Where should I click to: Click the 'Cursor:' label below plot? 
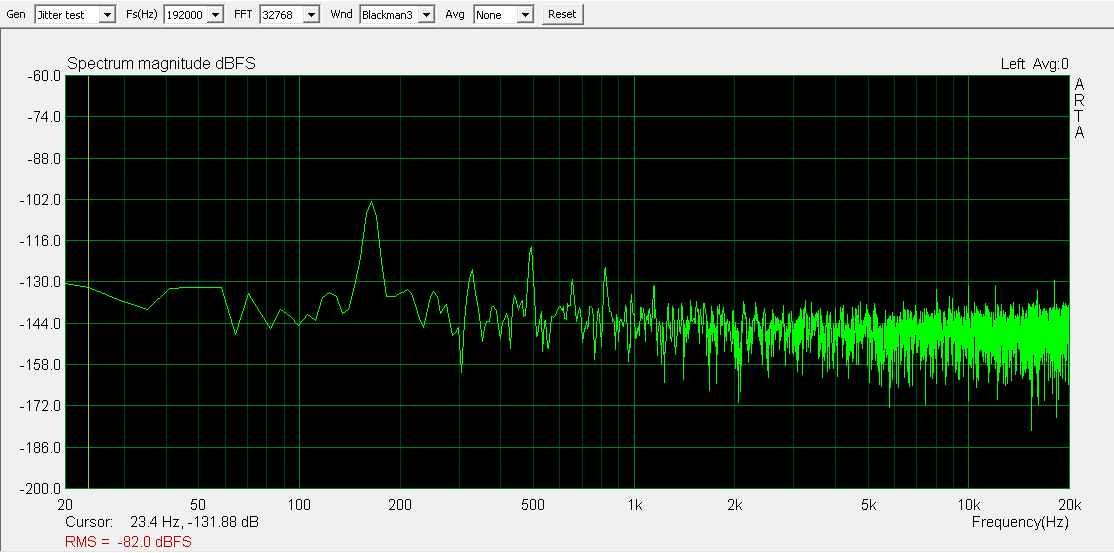(89, 522)
